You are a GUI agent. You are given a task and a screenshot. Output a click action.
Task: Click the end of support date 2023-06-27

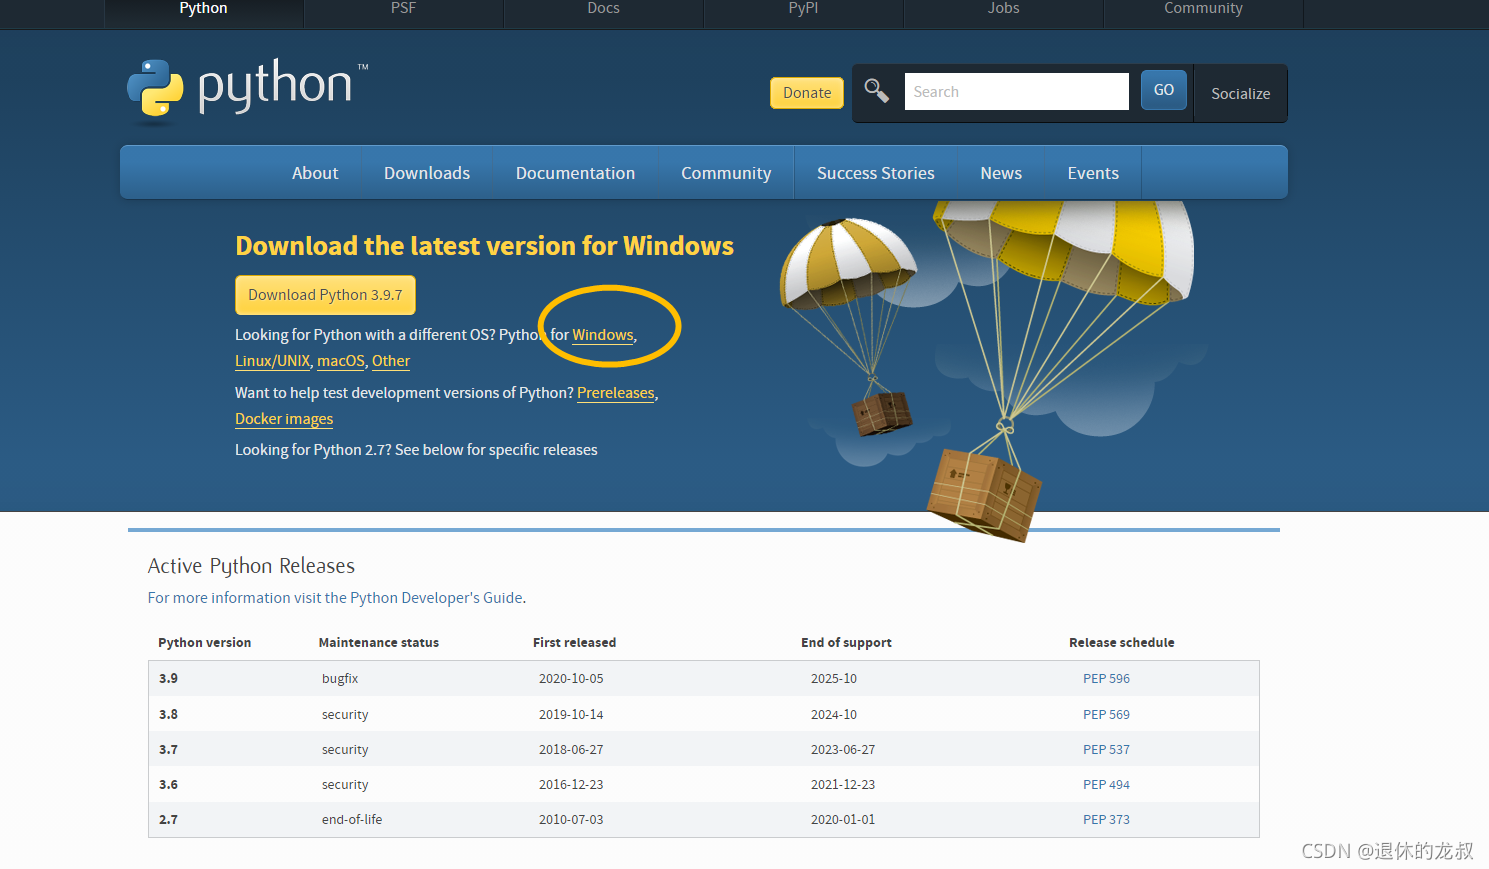coord(843,750)
